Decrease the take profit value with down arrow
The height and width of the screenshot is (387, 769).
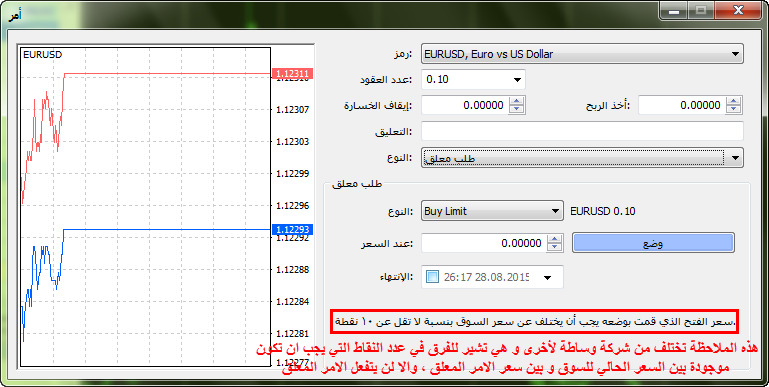734,109
